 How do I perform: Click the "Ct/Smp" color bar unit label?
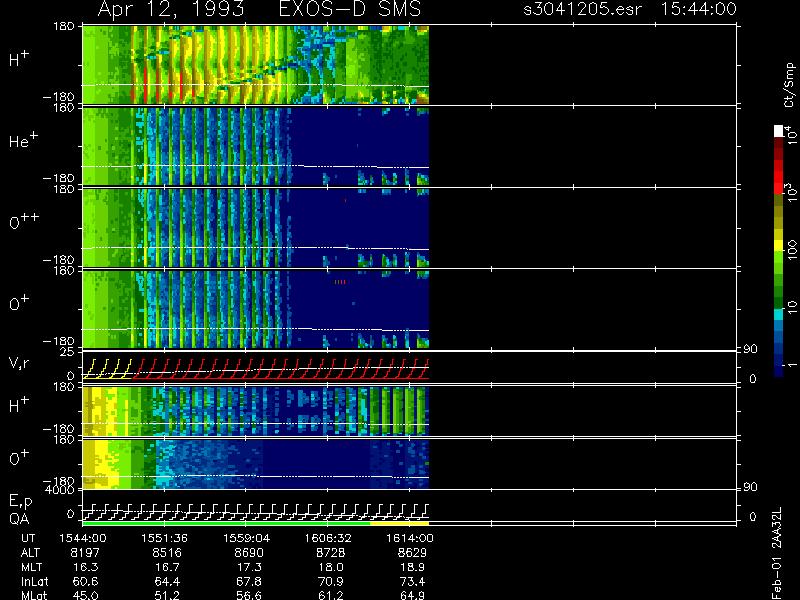(789, 85)
